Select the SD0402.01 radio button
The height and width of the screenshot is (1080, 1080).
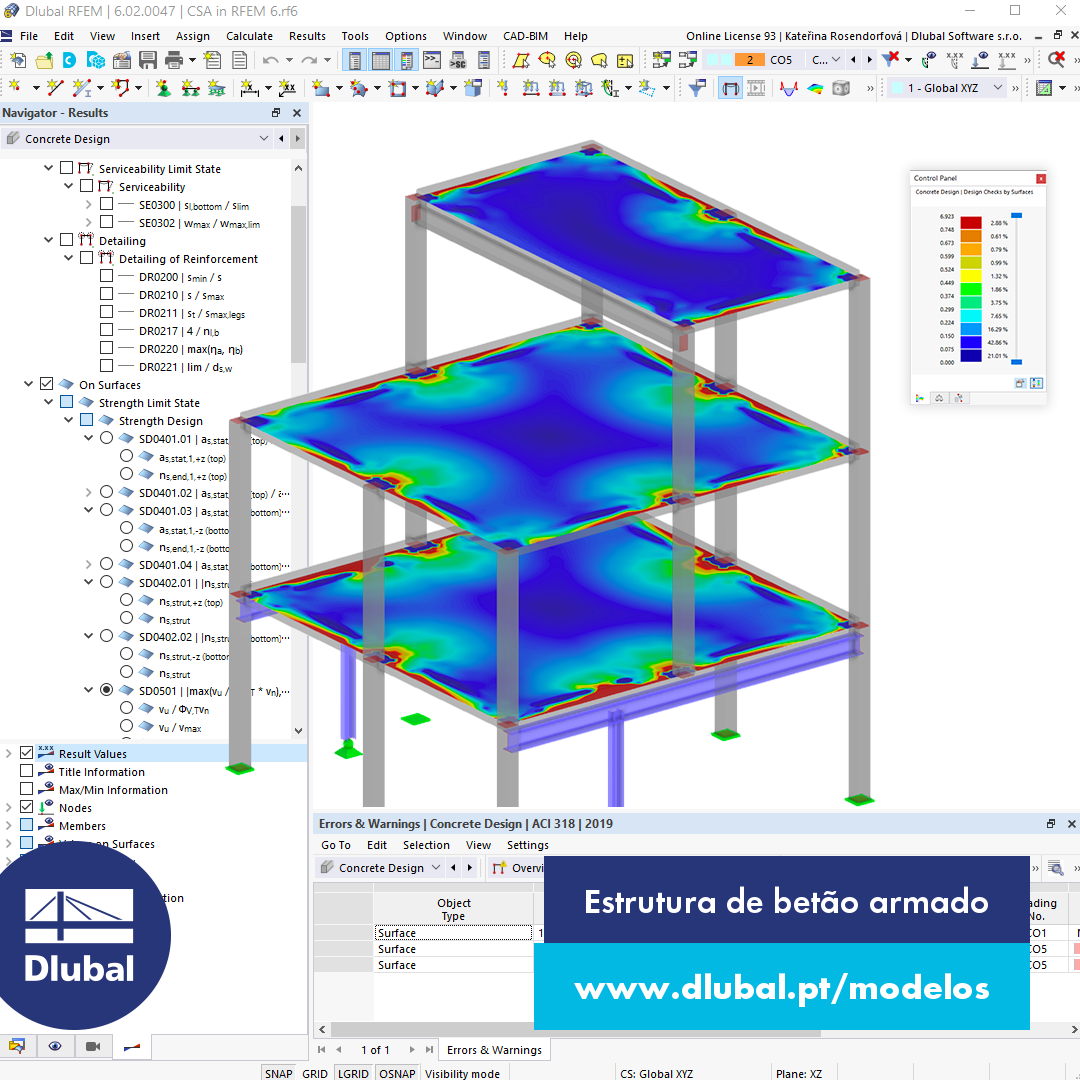pos(106,582)
